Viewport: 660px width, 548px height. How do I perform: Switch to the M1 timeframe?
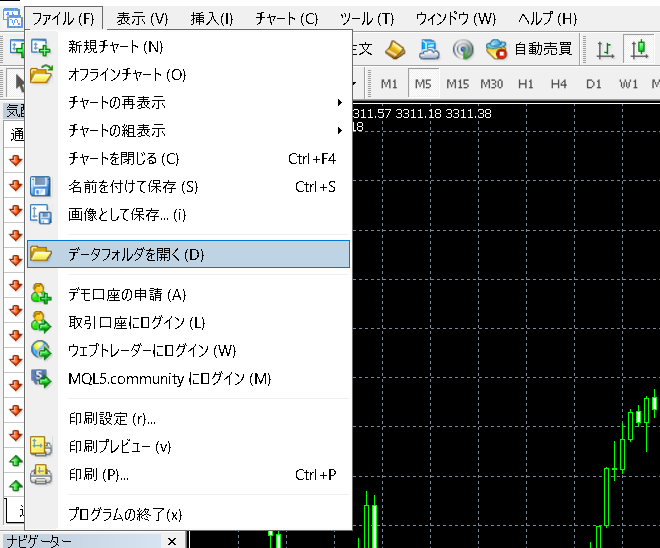390,83
